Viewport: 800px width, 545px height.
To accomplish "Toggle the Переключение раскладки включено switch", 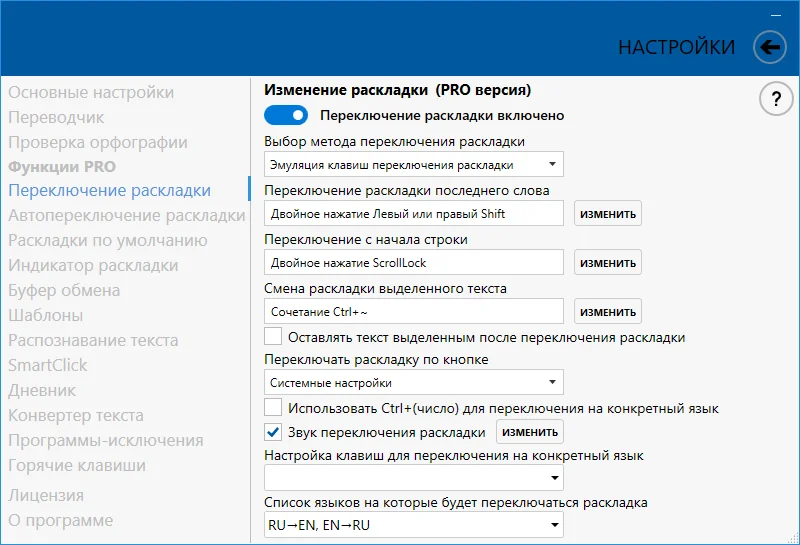I will [x=286, y=115].
